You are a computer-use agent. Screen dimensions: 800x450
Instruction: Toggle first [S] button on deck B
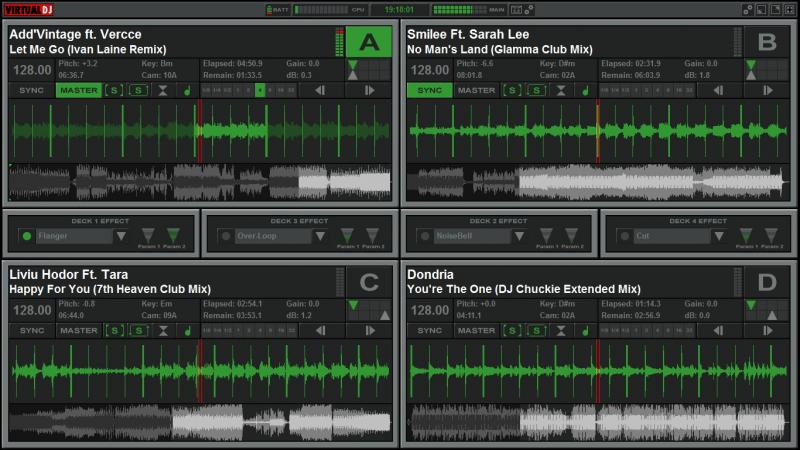[x=512, y=90]
